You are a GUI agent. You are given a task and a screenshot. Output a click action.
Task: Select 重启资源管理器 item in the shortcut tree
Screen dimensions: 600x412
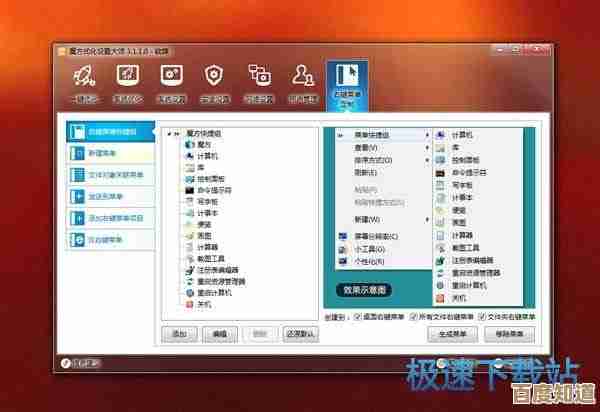point(215,282)
